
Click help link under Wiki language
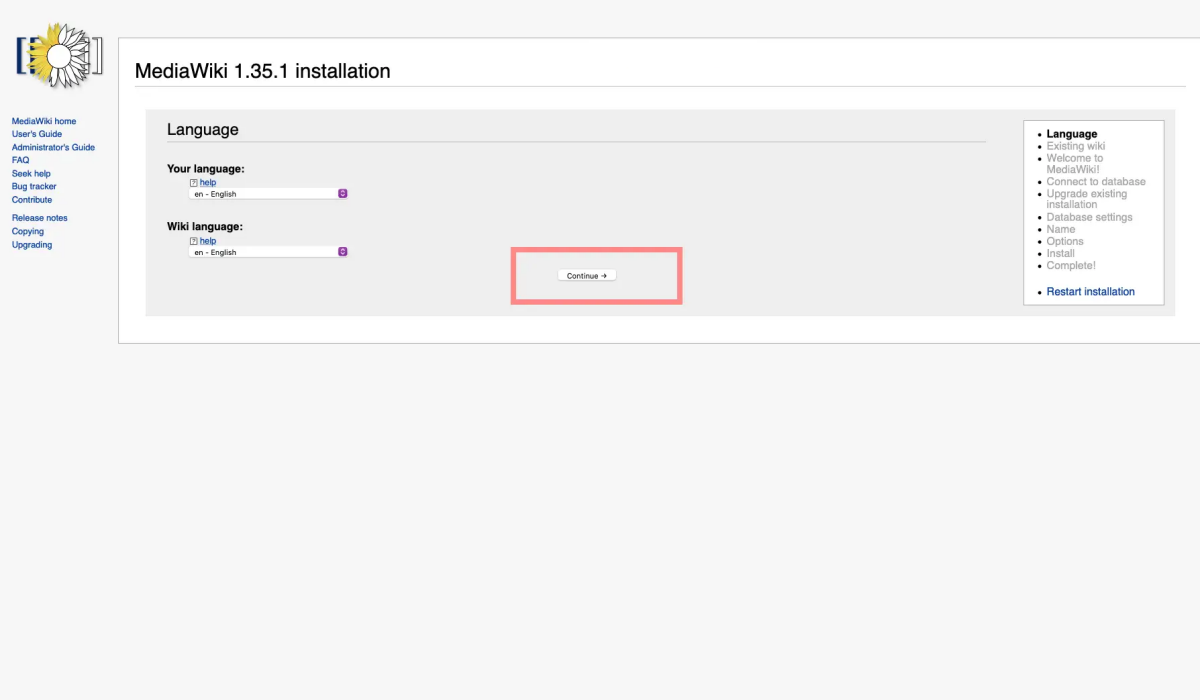pyautogui.click(x=208, y=241)
